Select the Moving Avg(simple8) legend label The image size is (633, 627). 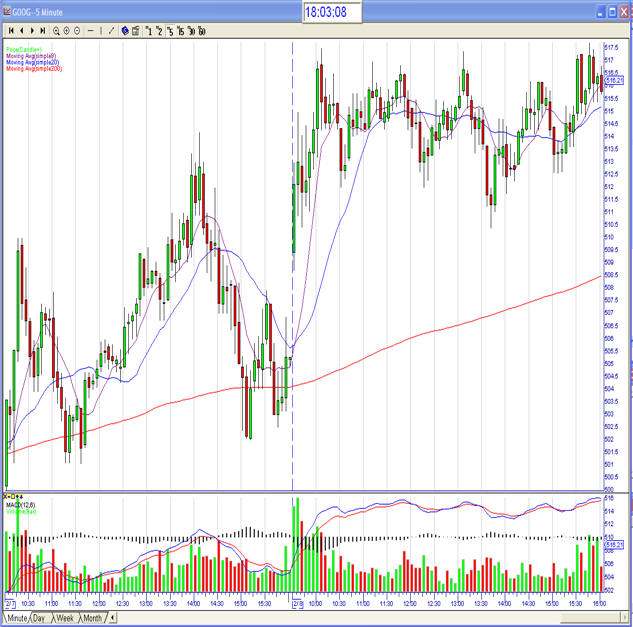[x=31, y=56]
